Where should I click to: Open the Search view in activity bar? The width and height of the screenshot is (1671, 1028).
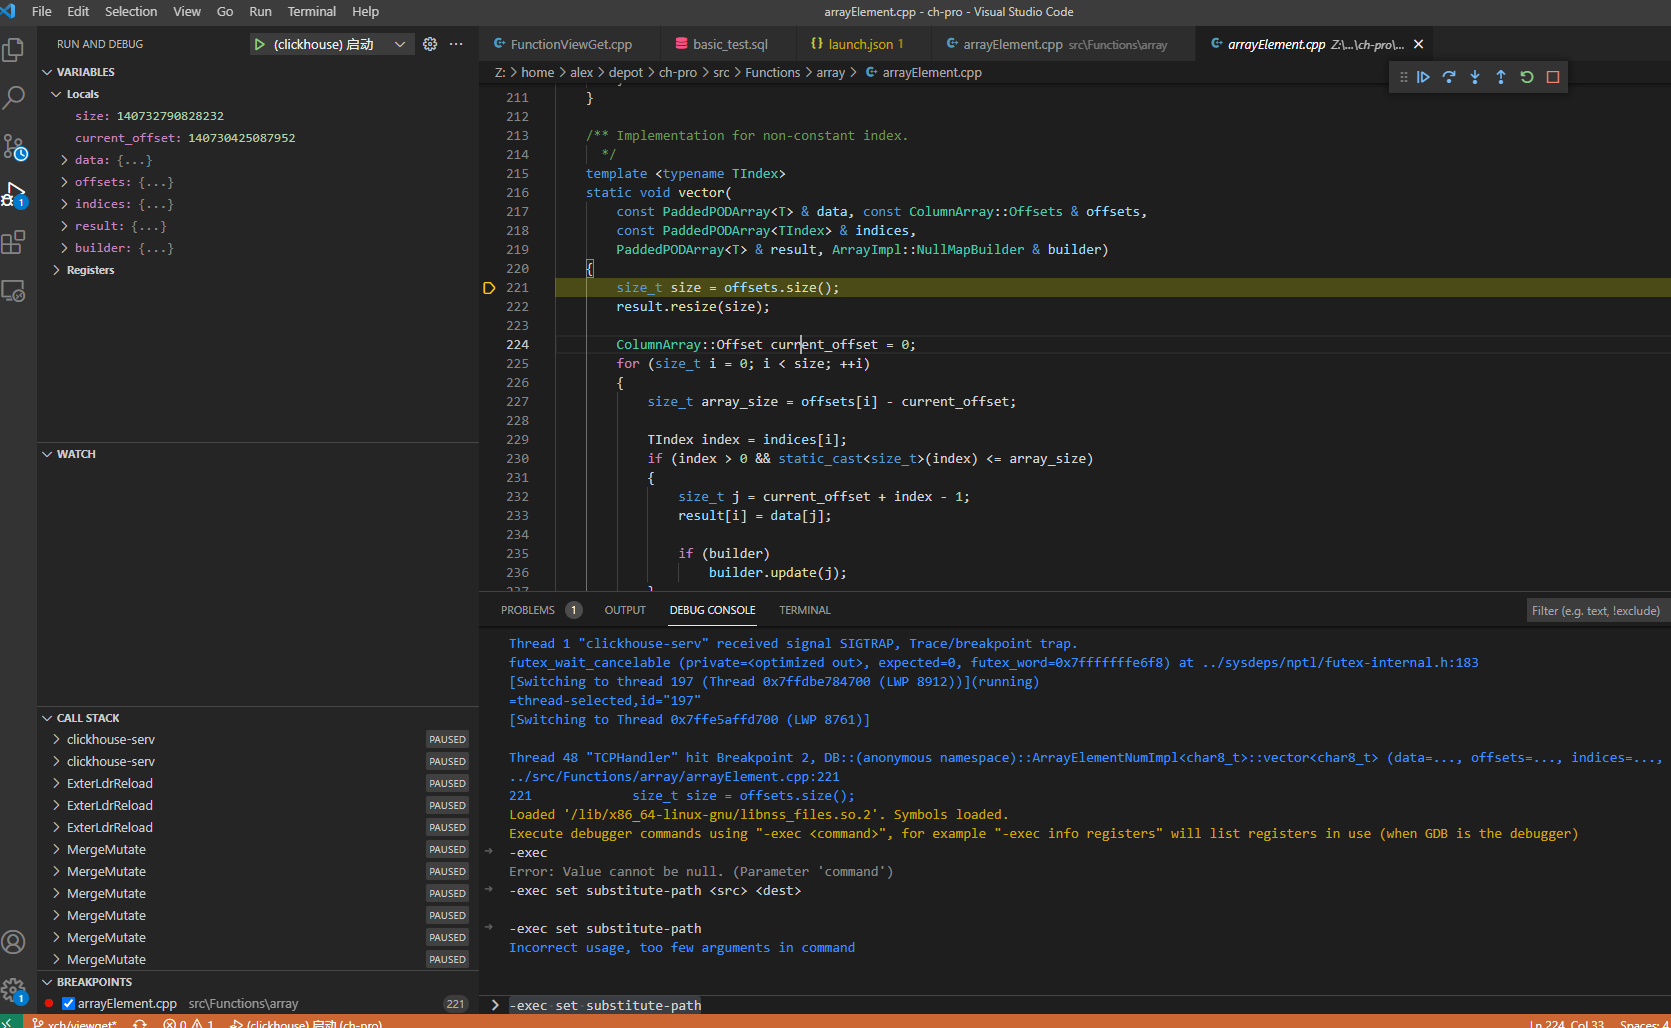[14, 97]
